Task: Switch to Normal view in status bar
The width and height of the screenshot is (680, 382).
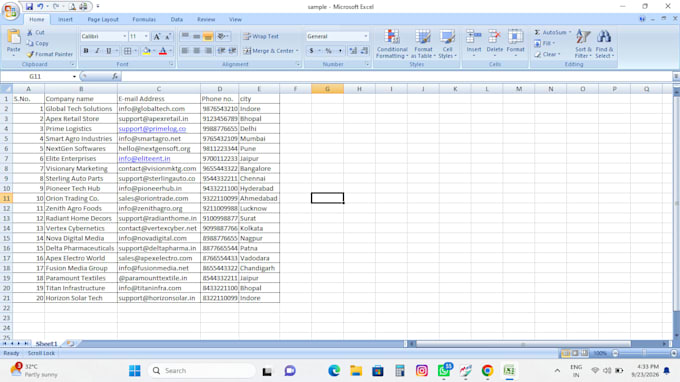Action: click(566, 353)
